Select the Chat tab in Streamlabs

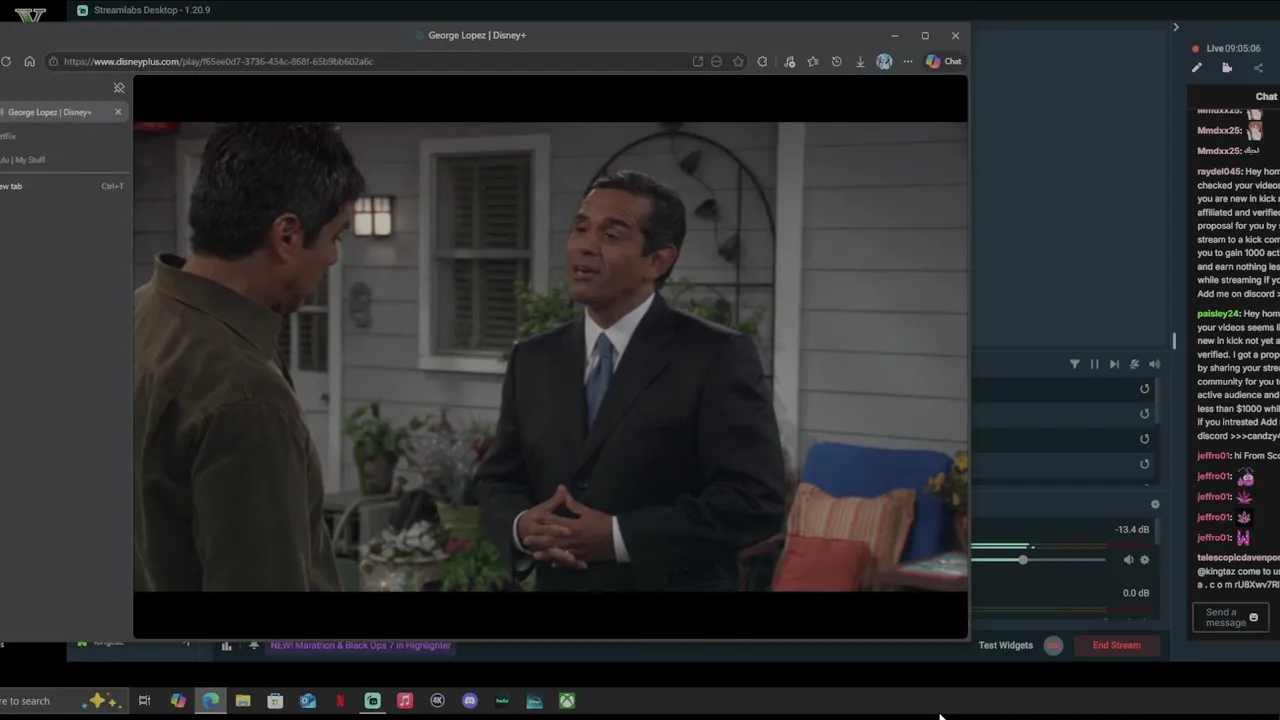tap(1266, 97)
